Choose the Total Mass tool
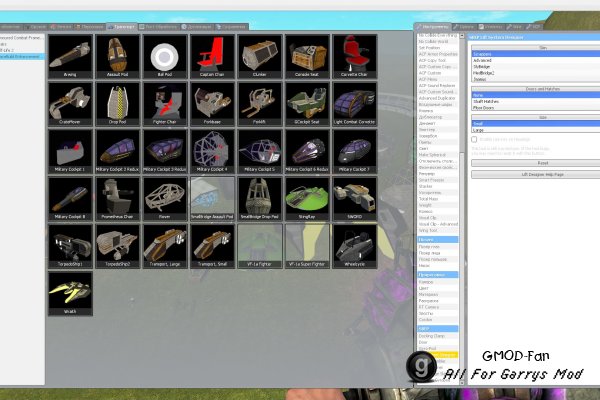600x400 pixels. [x=438, y=199]
